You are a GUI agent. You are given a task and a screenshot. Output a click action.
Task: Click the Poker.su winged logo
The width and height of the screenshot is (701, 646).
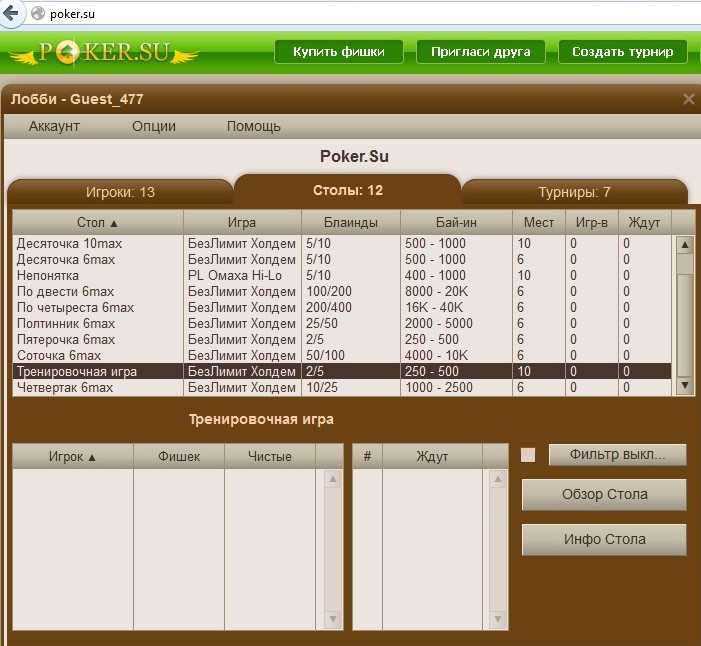pos(104,53)
